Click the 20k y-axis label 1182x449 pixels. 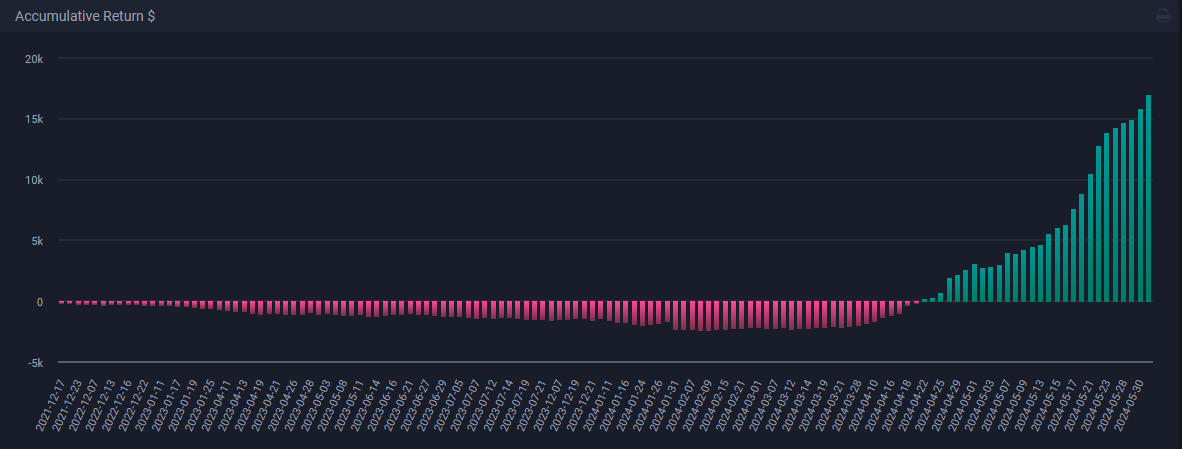(x=35, y=58)
